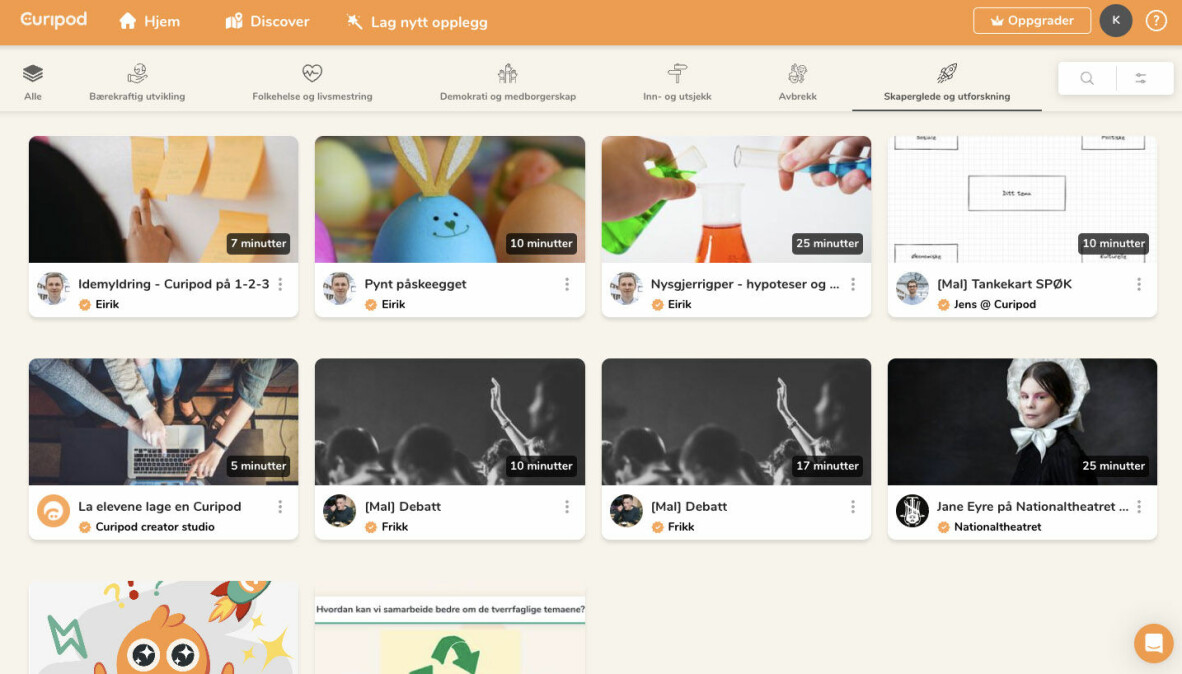
Task: Click the Nationaltheatret logo avatar
Action: pos(912,511)
